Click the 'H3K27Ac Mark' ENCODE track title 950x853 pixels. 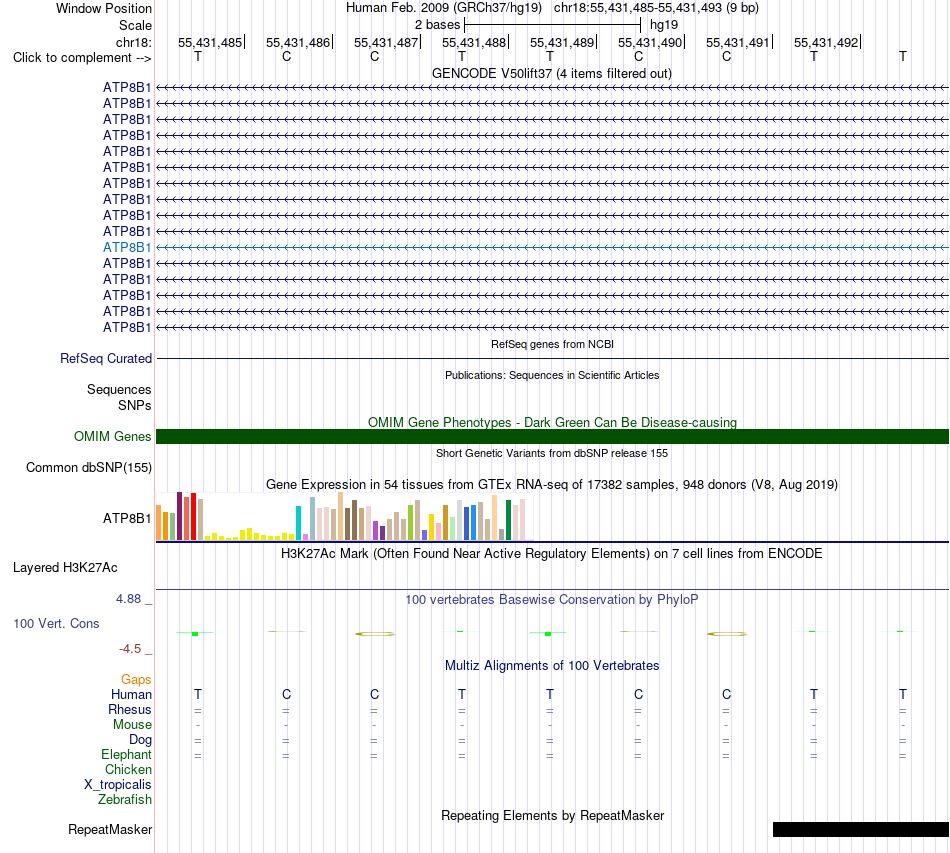[551, 554]
